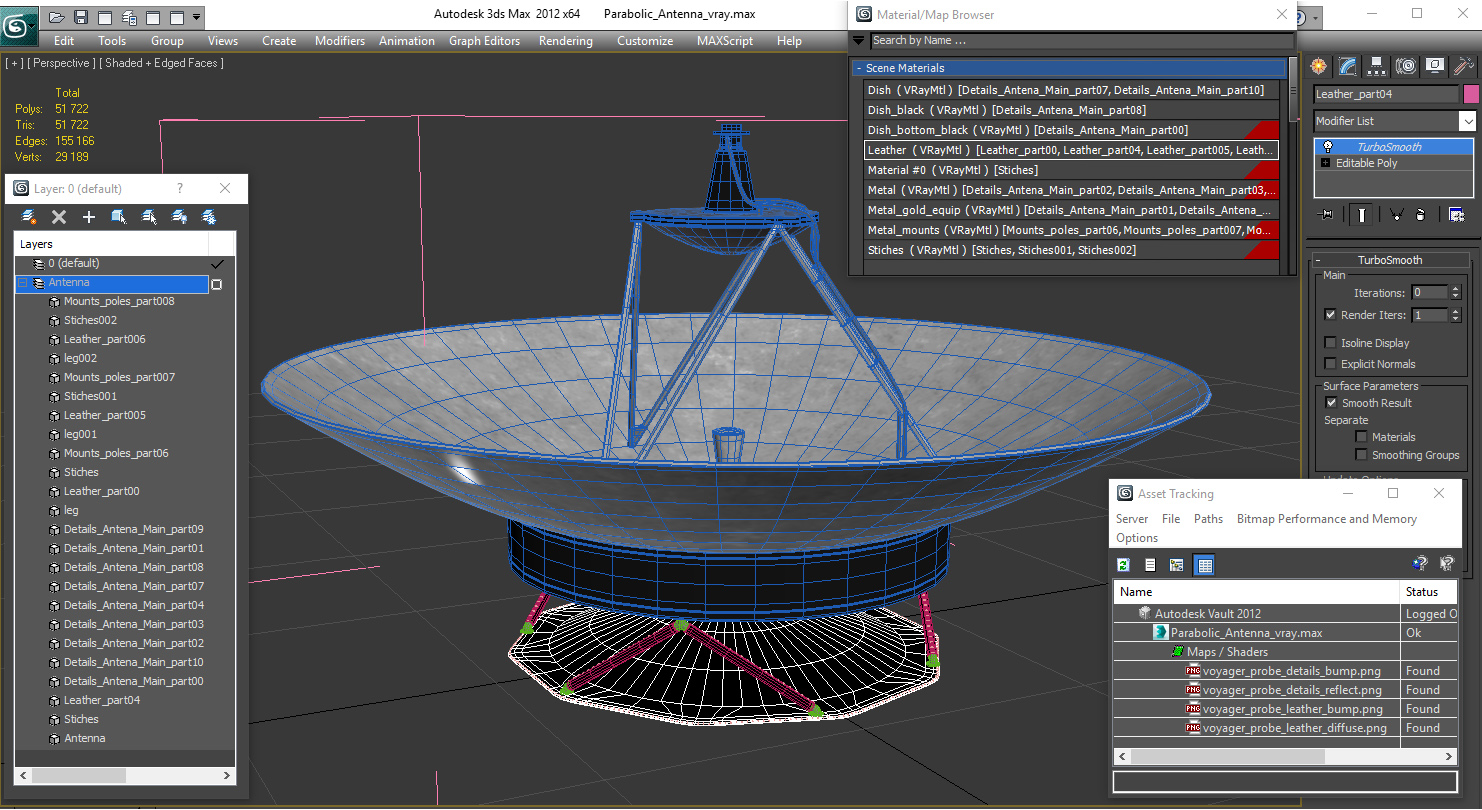This screenshot has width=1482, height=810.
Task: Expand the Editable Poly sub-objects
Action: point(1326,163)
